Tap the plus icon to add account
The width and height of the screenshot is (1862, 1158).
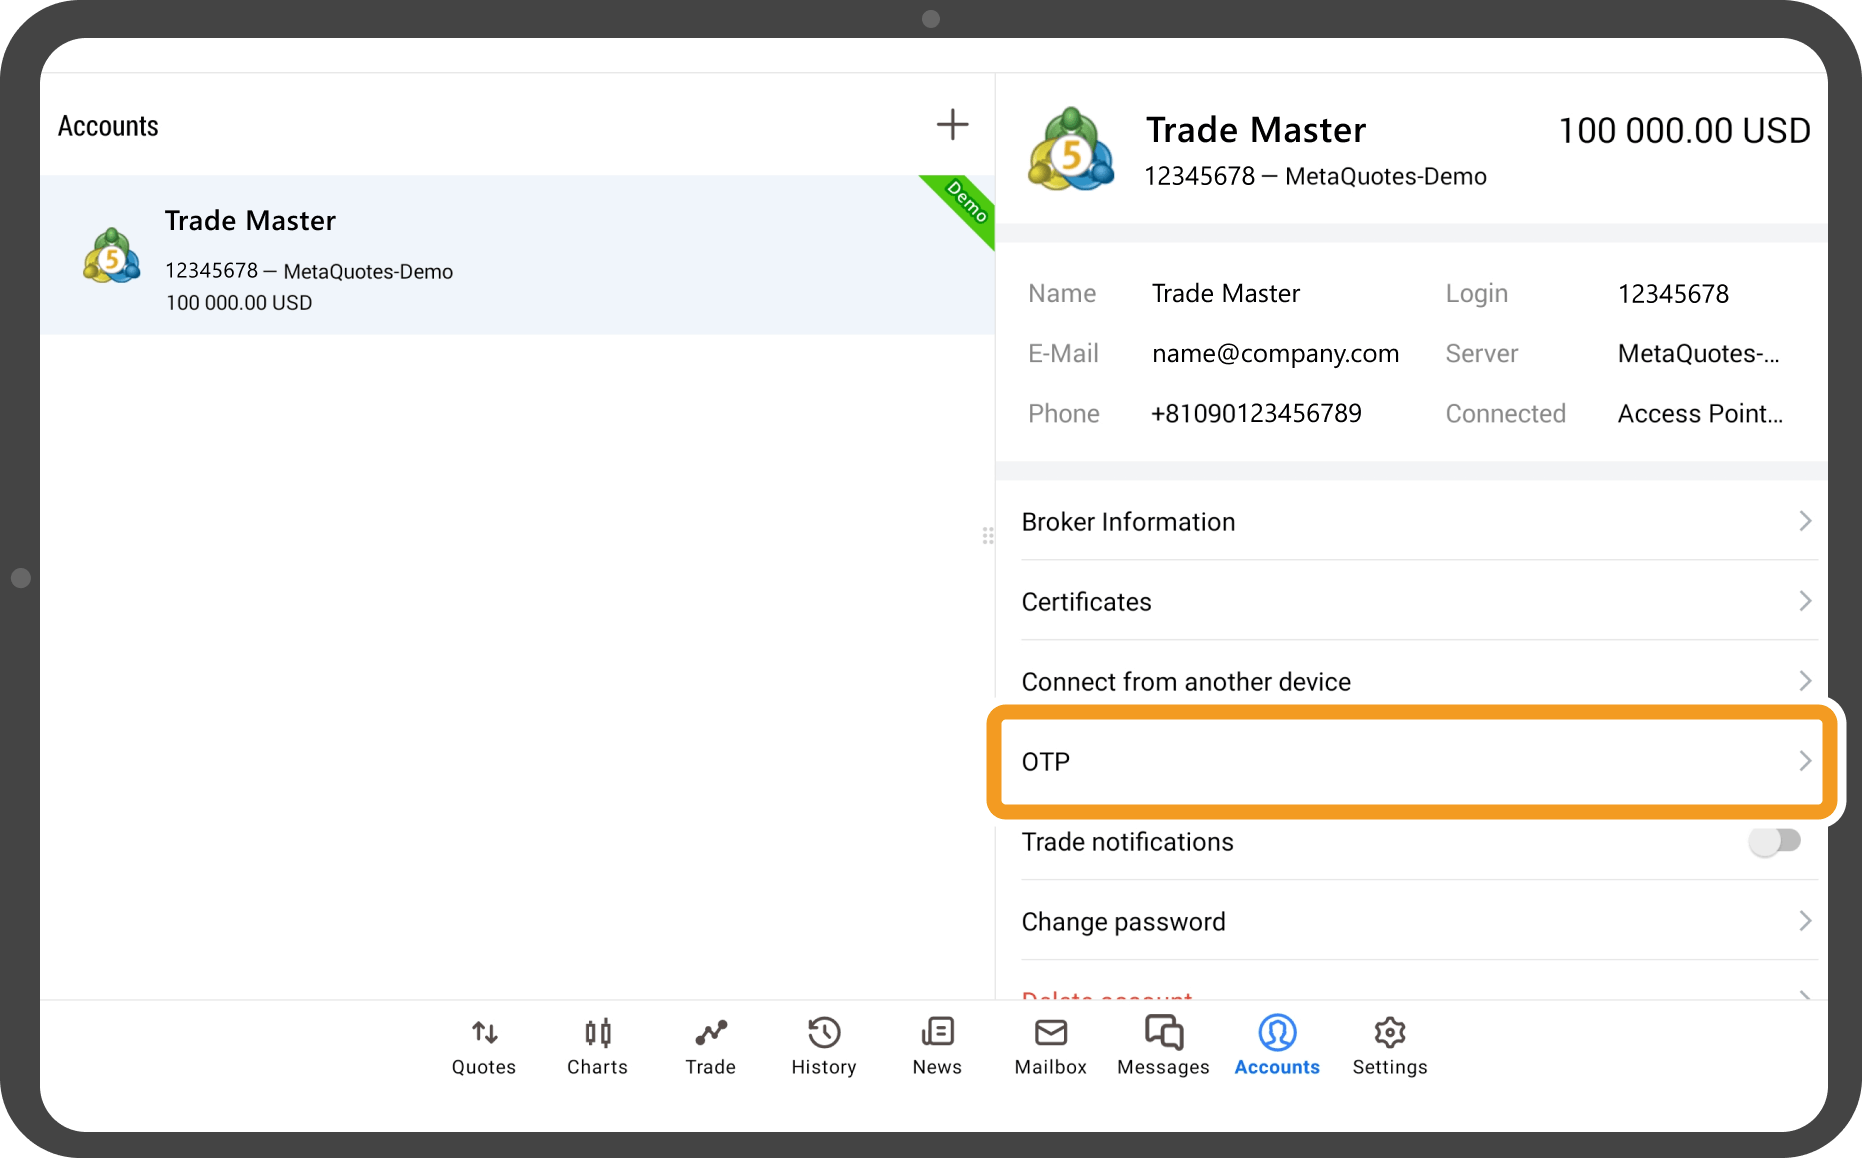coord(952,125)
